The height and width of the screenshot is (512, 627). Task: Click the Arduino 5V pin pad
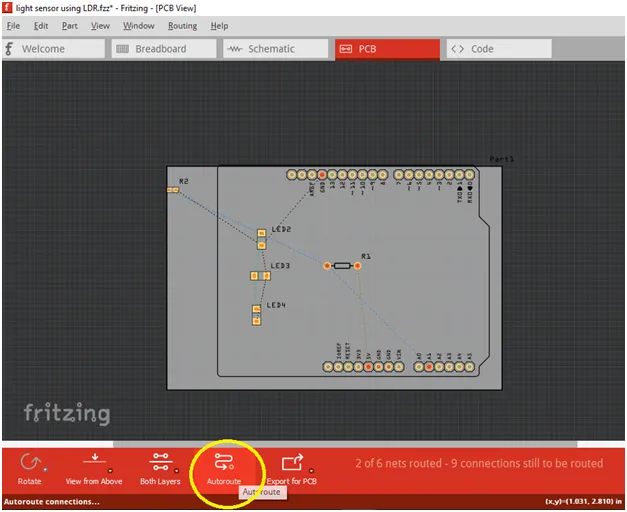[x=368, y=366]
